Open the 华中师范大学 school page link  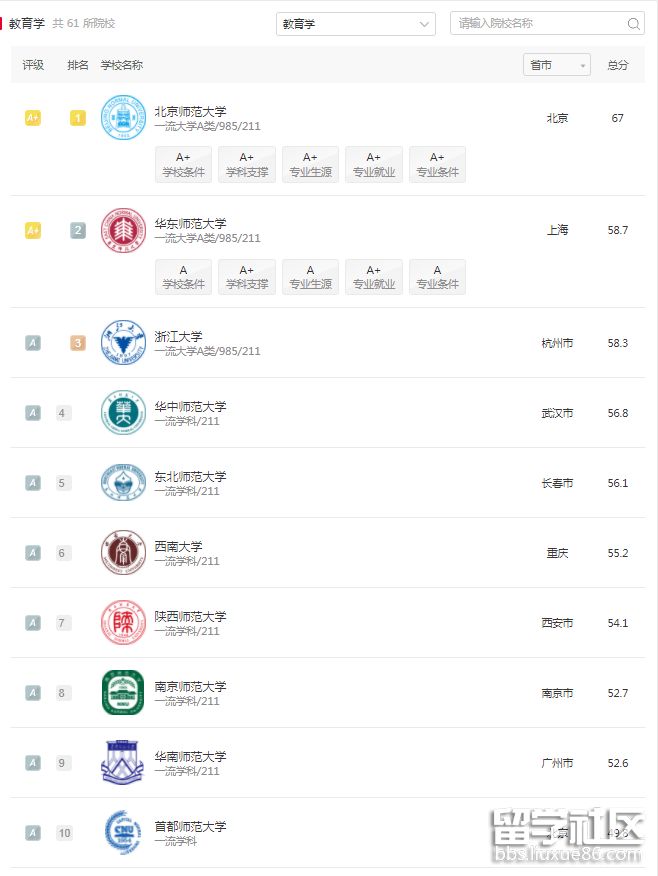coord(192,407)
